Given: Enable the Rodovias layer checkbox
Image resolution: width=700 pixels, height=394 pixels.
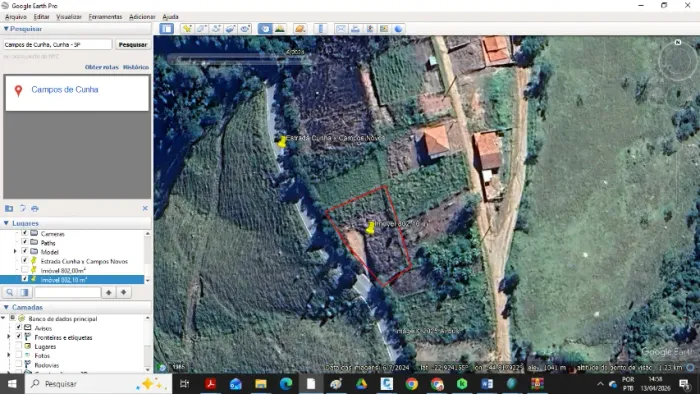Looking at the screenshot, I should point(18,365).
